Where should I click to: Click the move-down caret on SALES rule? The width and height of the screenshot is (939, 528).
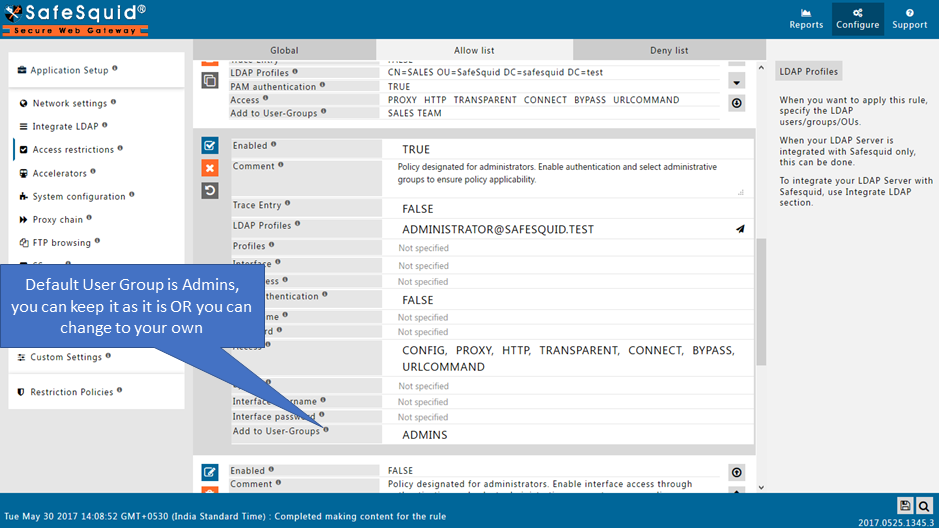pyautogui.click(x=737, y=82)
